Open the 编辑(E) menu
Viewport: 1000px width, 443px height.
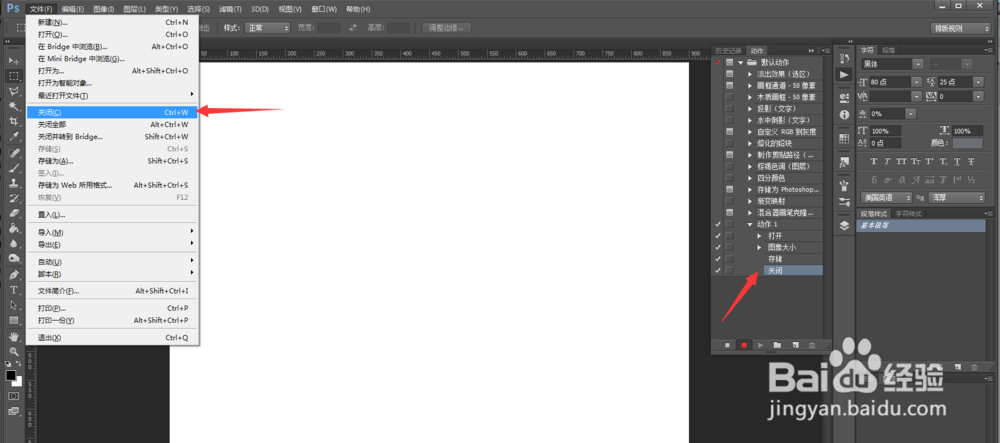(71, 9)
